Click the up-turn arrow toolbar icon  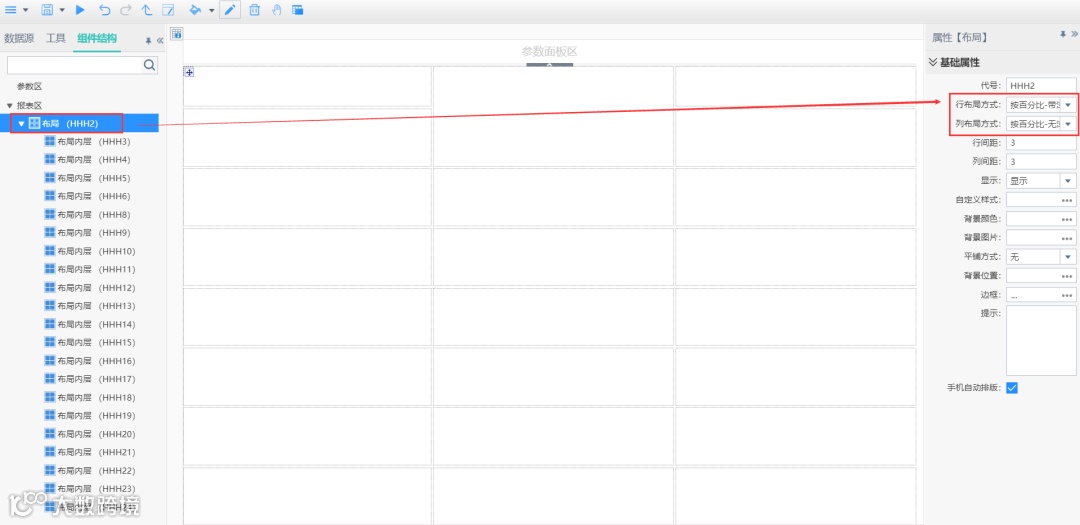(147, 10)
